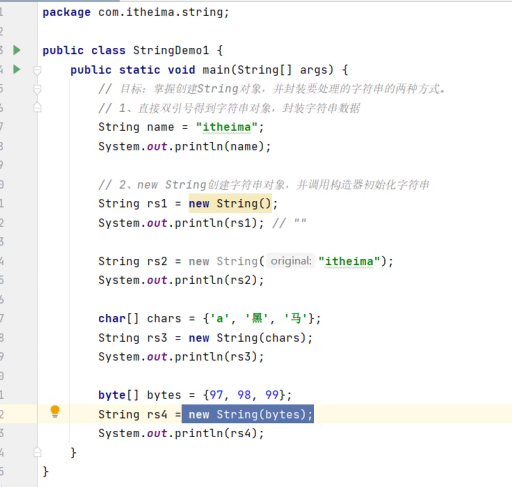Click println(rs3) statement

pyautogui.click(x=181, y=357)
